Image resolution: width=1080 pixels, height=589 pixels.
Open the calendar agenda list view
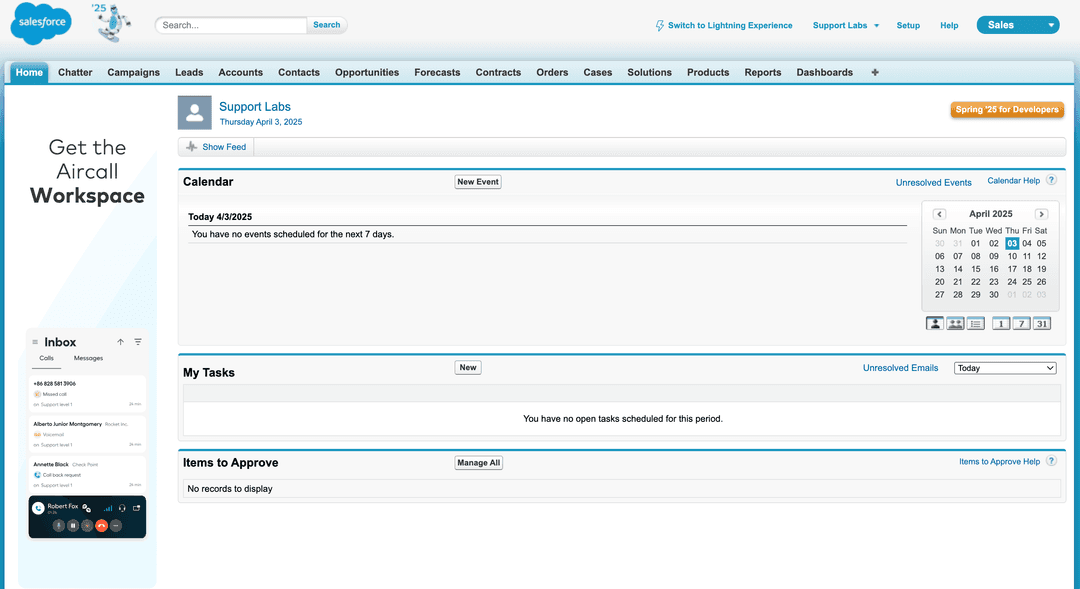pos(975,322)
